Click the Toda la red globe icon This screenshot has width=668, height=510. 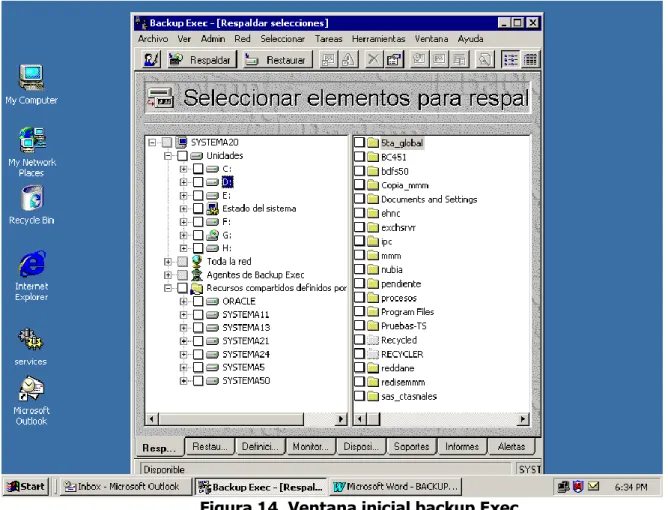197,261
